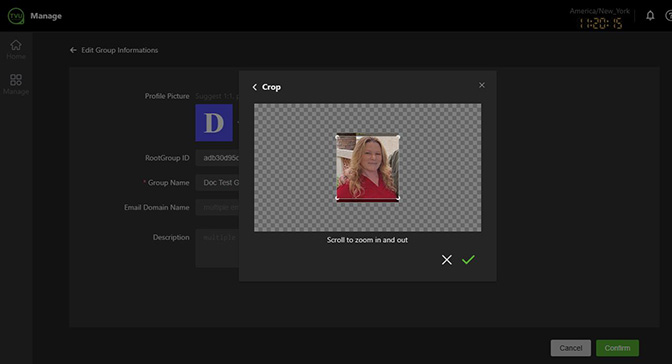This screenshot has height=364, width=672.
Task: Click back chevron next to Crop
Action: click(255, 87)
